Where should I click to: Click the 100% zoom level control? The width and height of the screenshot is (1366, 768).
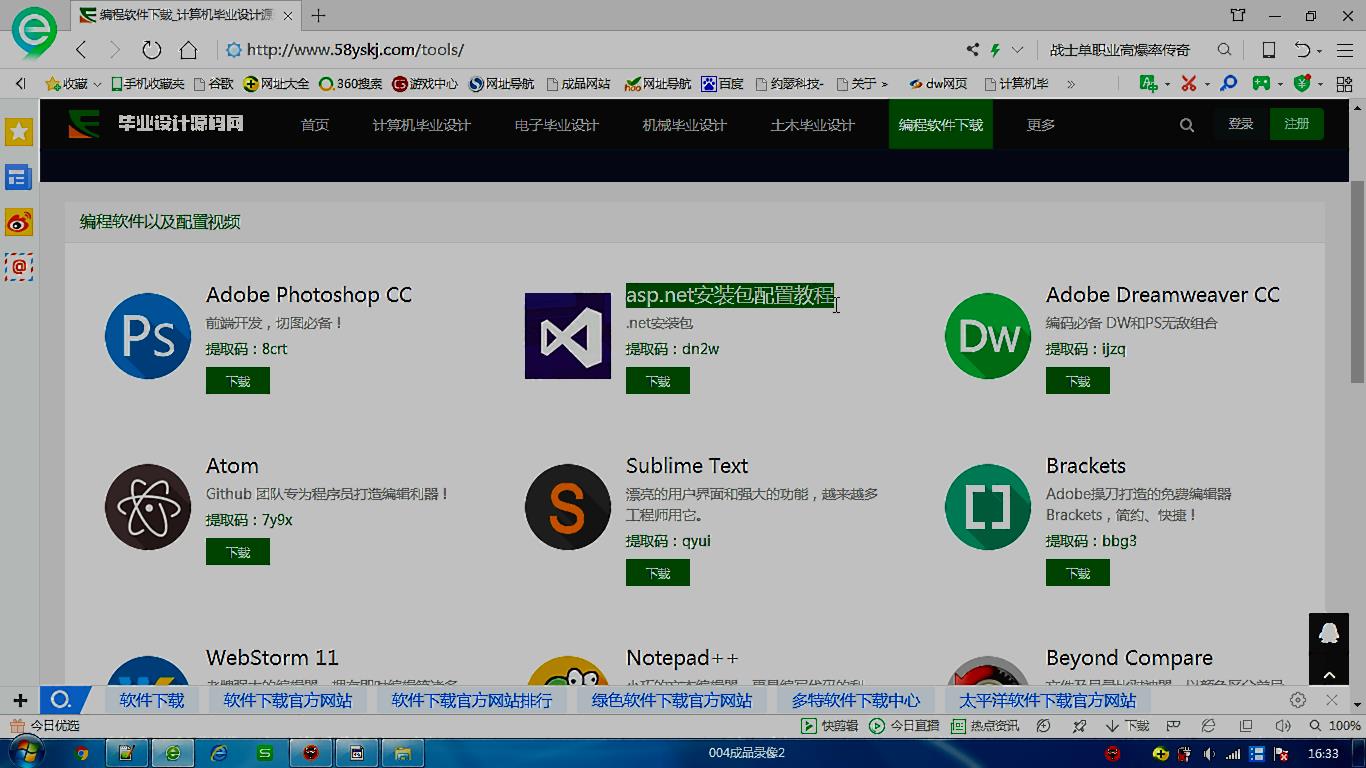point(1335,726)
